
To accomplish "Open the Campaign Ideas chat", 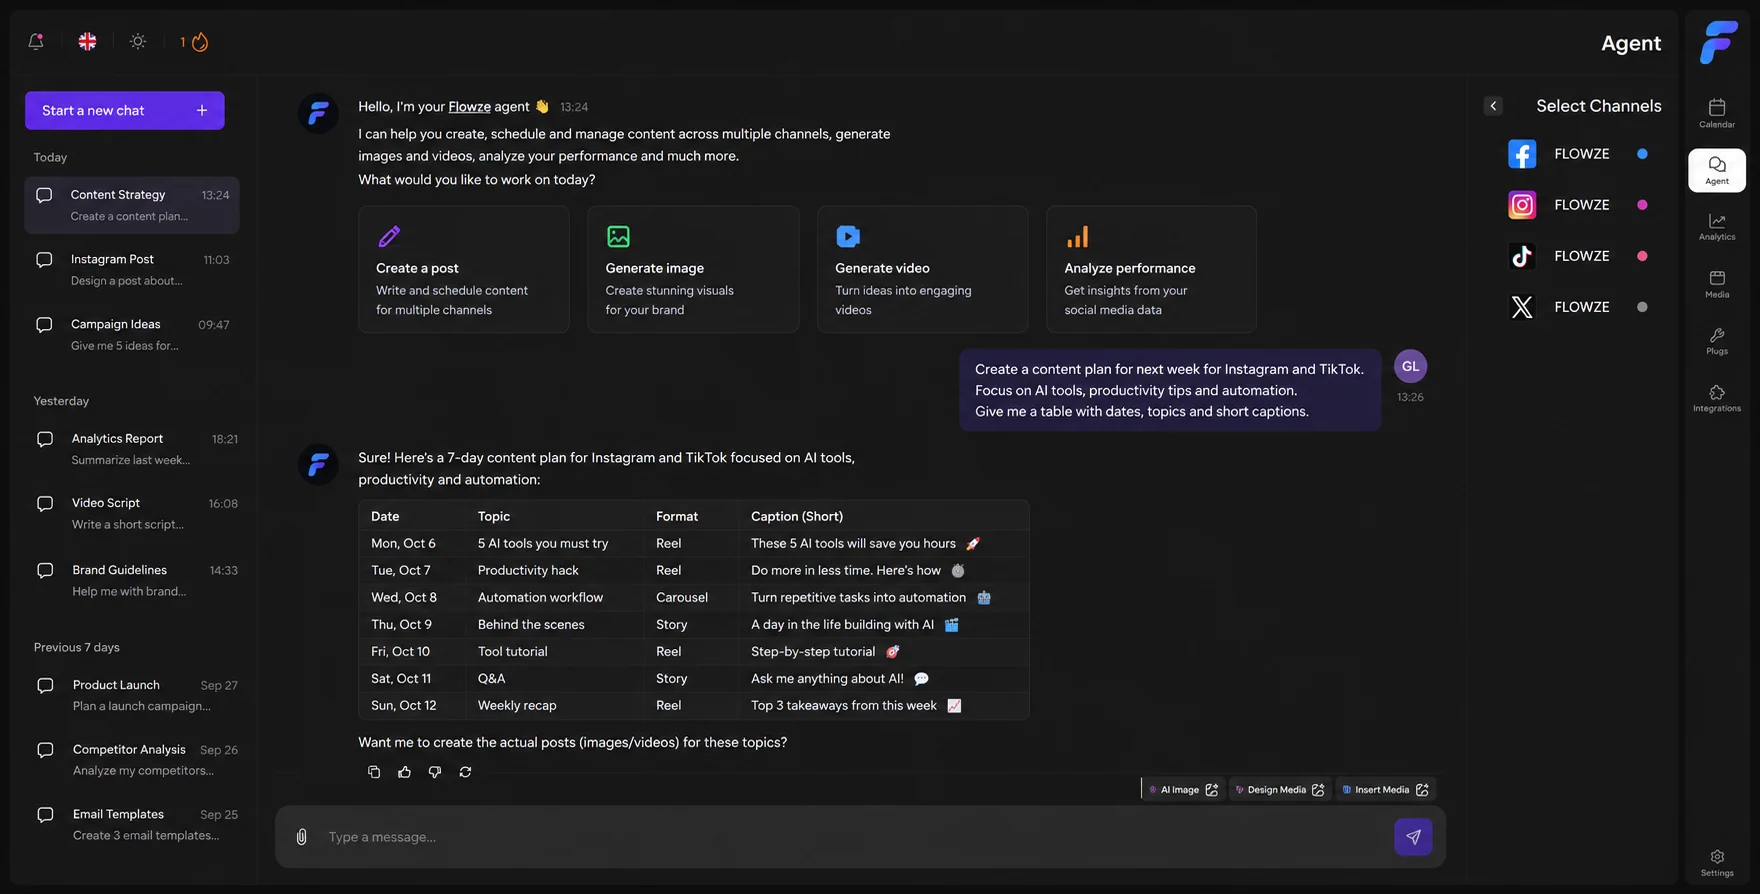I will point(132,335).
